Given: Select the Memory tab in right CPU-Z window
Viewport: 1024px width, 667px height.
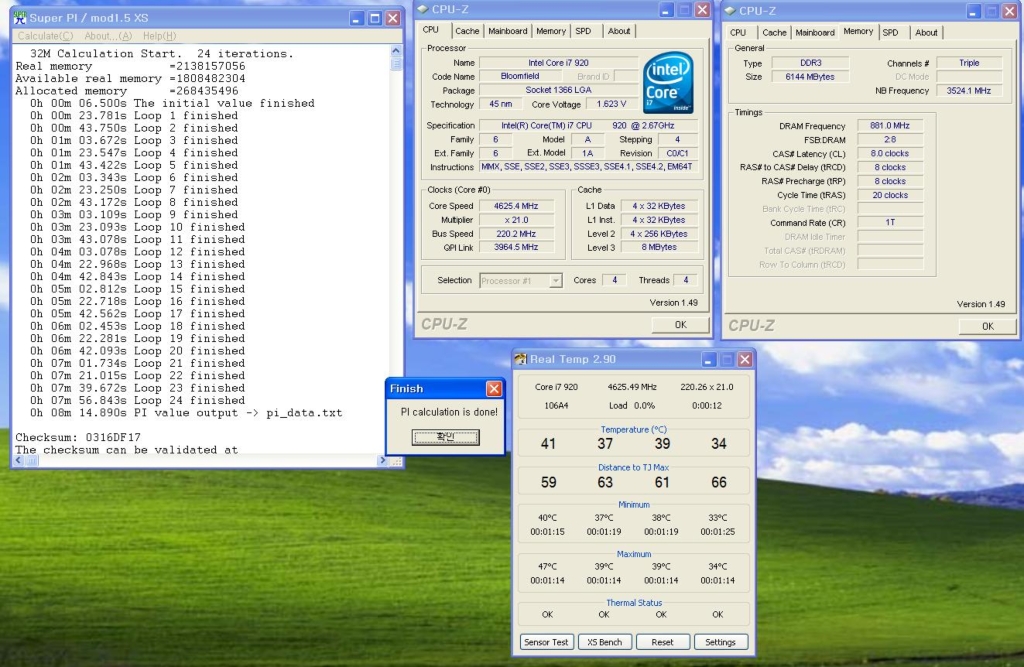Looking at the screenshot, I should click(857, 31).
